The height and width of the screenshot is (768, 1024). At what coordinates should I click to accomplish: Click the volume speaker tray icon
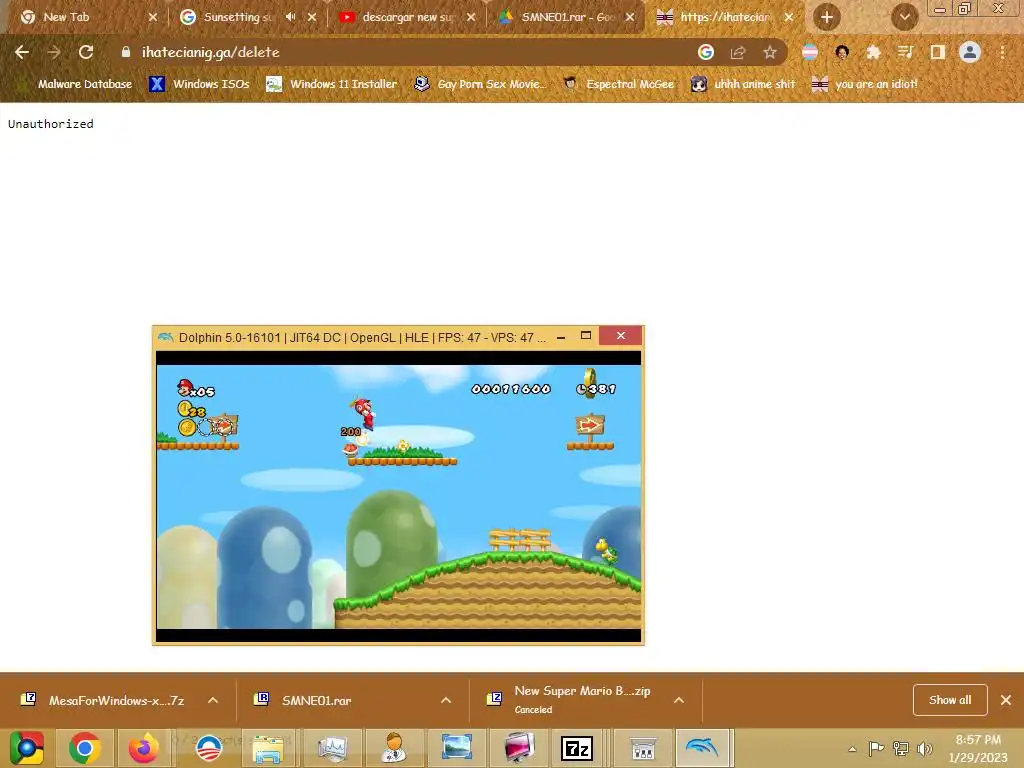924,748
